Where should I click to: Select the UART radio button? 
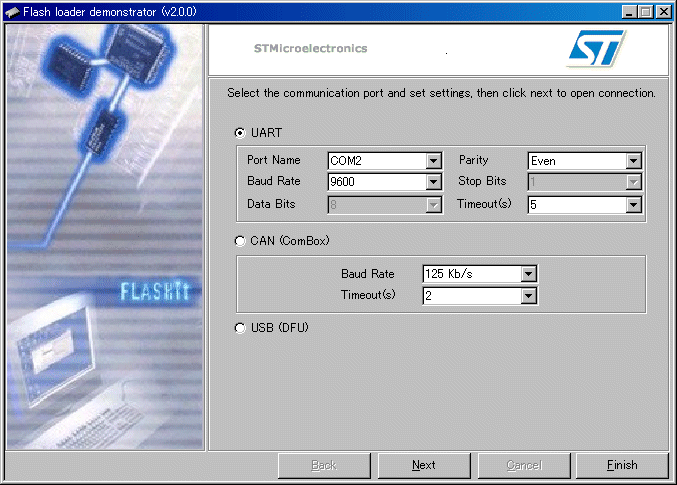[240, 133]
